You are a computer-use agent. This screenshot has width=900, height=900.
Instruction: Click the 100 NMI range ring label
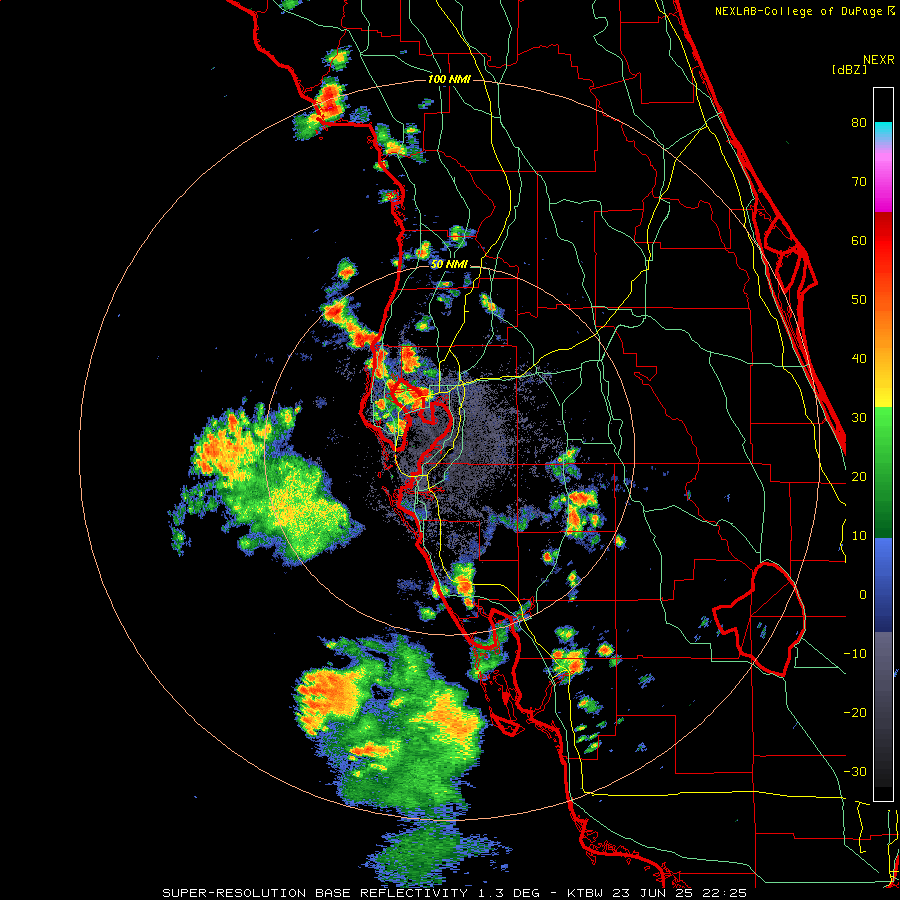tap(449, 79)
